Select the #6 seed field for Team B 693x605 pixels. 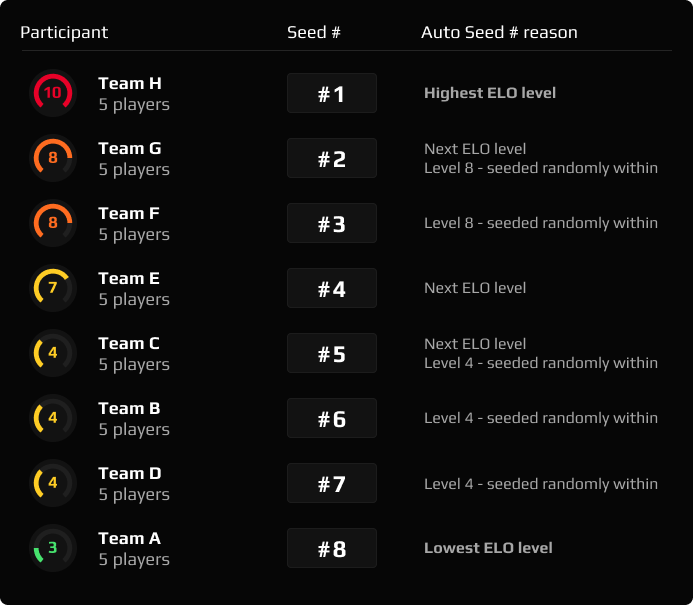coord(332,418)
